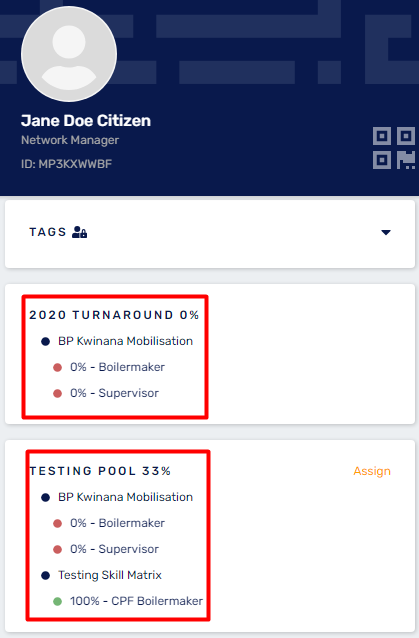Select the Testing Pool 33% heading
The image size is (419, 638).
(100, 471)
